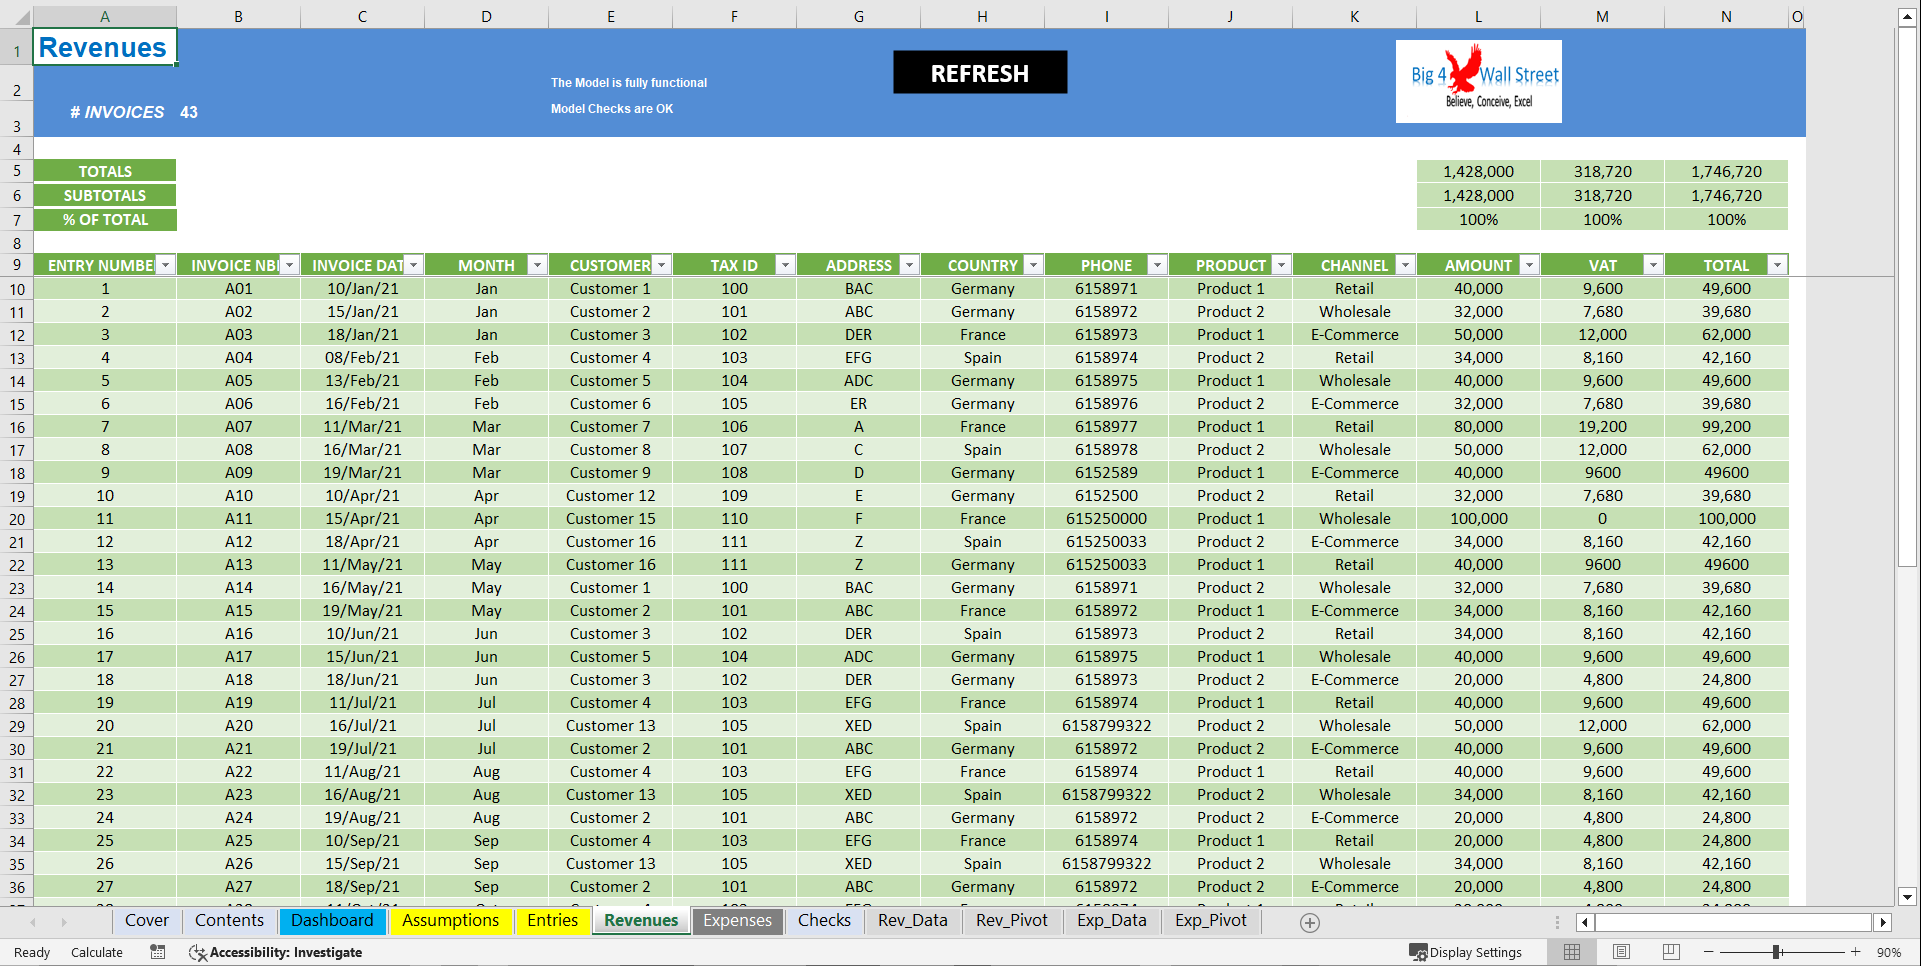Click Calculate in the status bar

tap(97, 952)
